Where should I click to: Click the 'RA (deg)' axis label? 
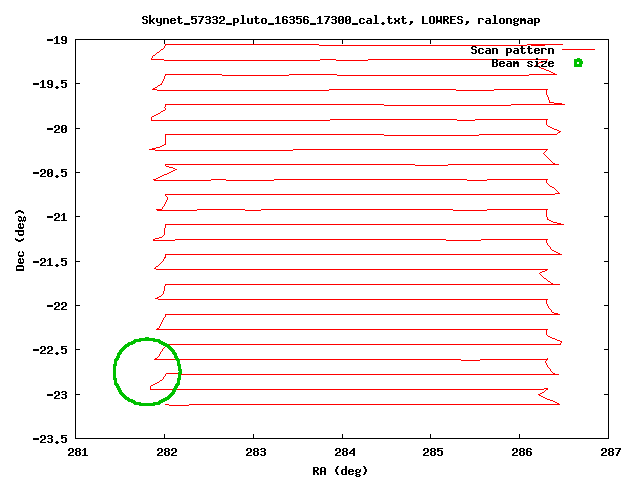340,471
